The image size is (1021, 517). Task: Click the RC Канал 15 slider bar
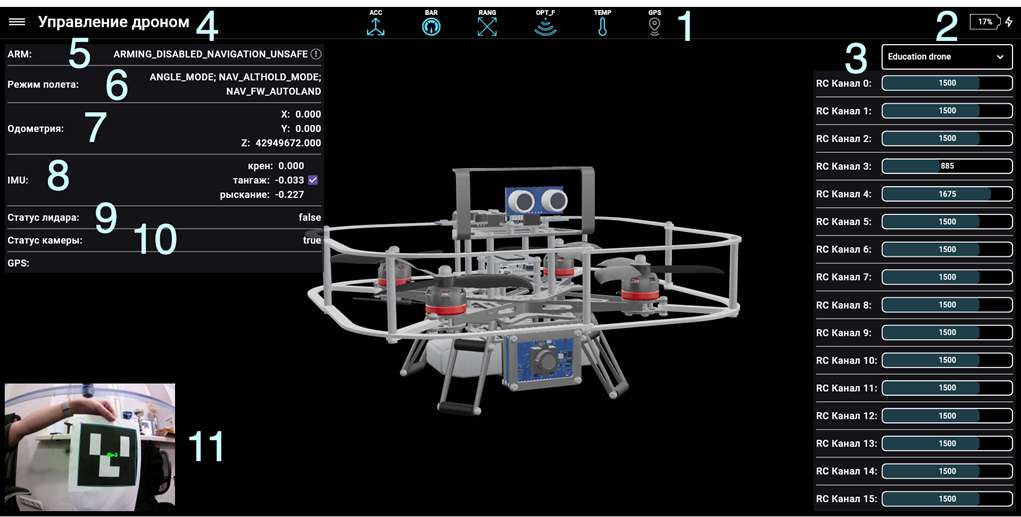[947, 498]
